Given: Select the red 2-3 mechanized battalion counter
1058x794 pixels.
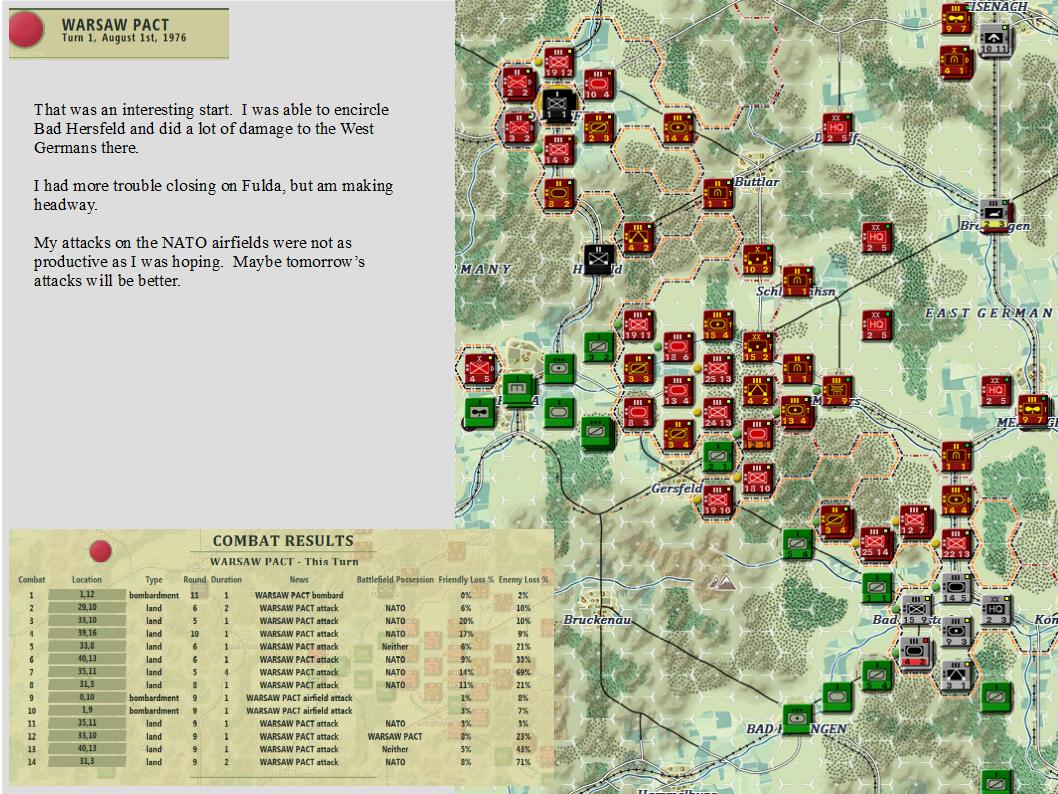Looking at the screenshot, I should (x=598, y=129).
